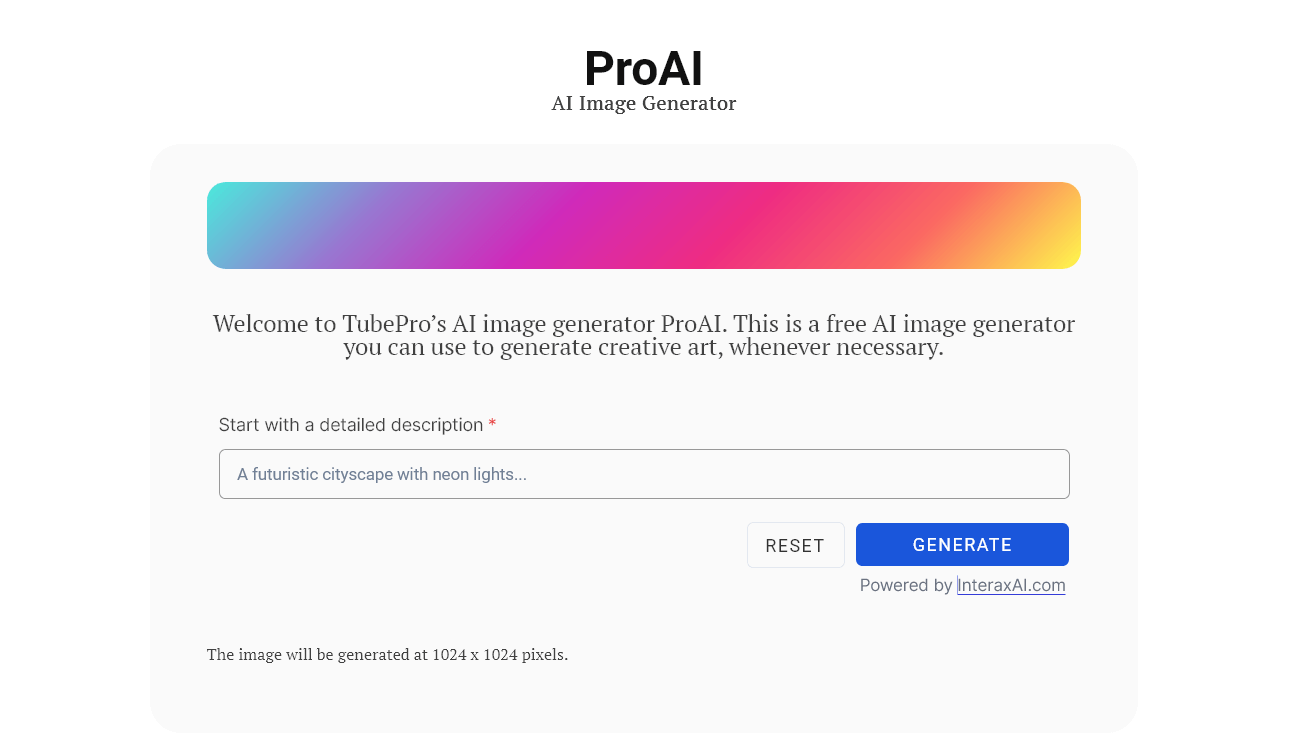The height and width of the screenshot is (737, 1291).
Task: Click the RESET button
Action: pyautogui.click(x=795, y=544)
